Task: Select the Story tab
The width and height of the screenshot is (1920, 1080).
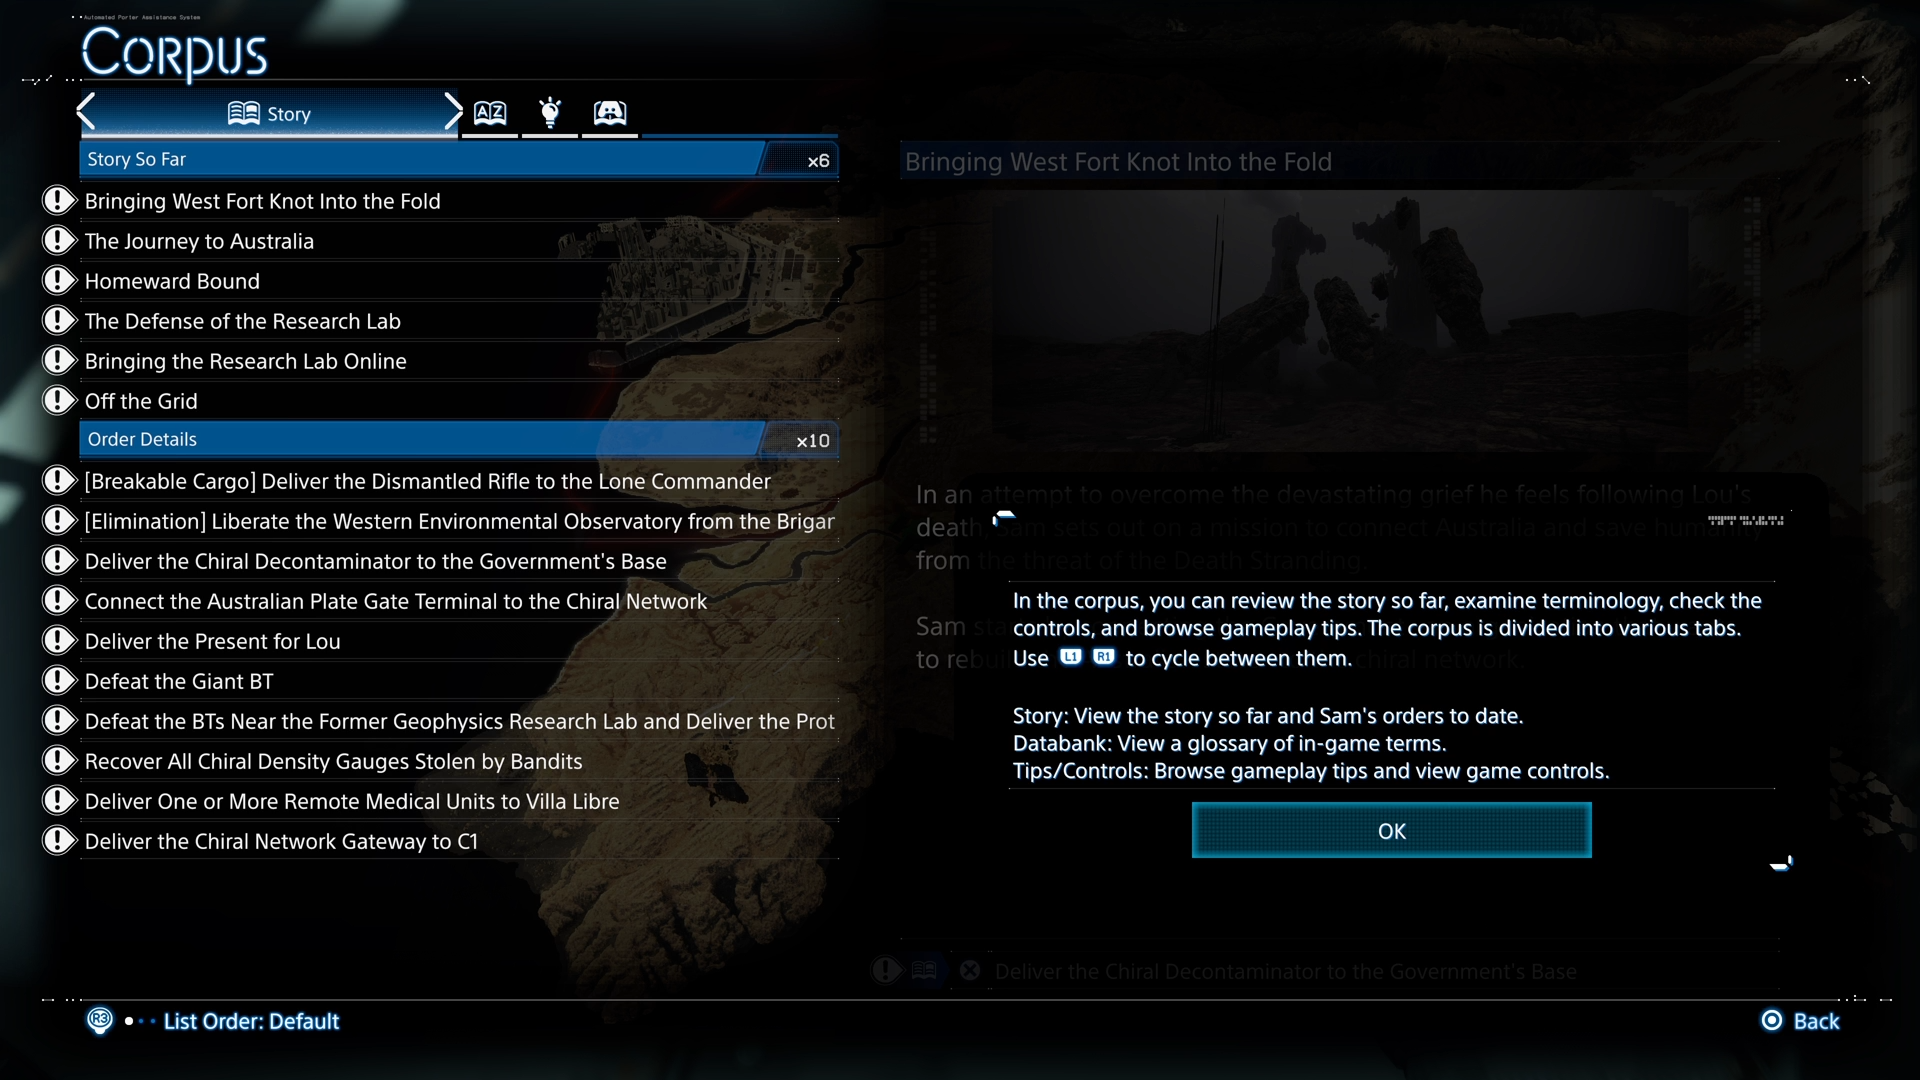Action: click(269, 114)
